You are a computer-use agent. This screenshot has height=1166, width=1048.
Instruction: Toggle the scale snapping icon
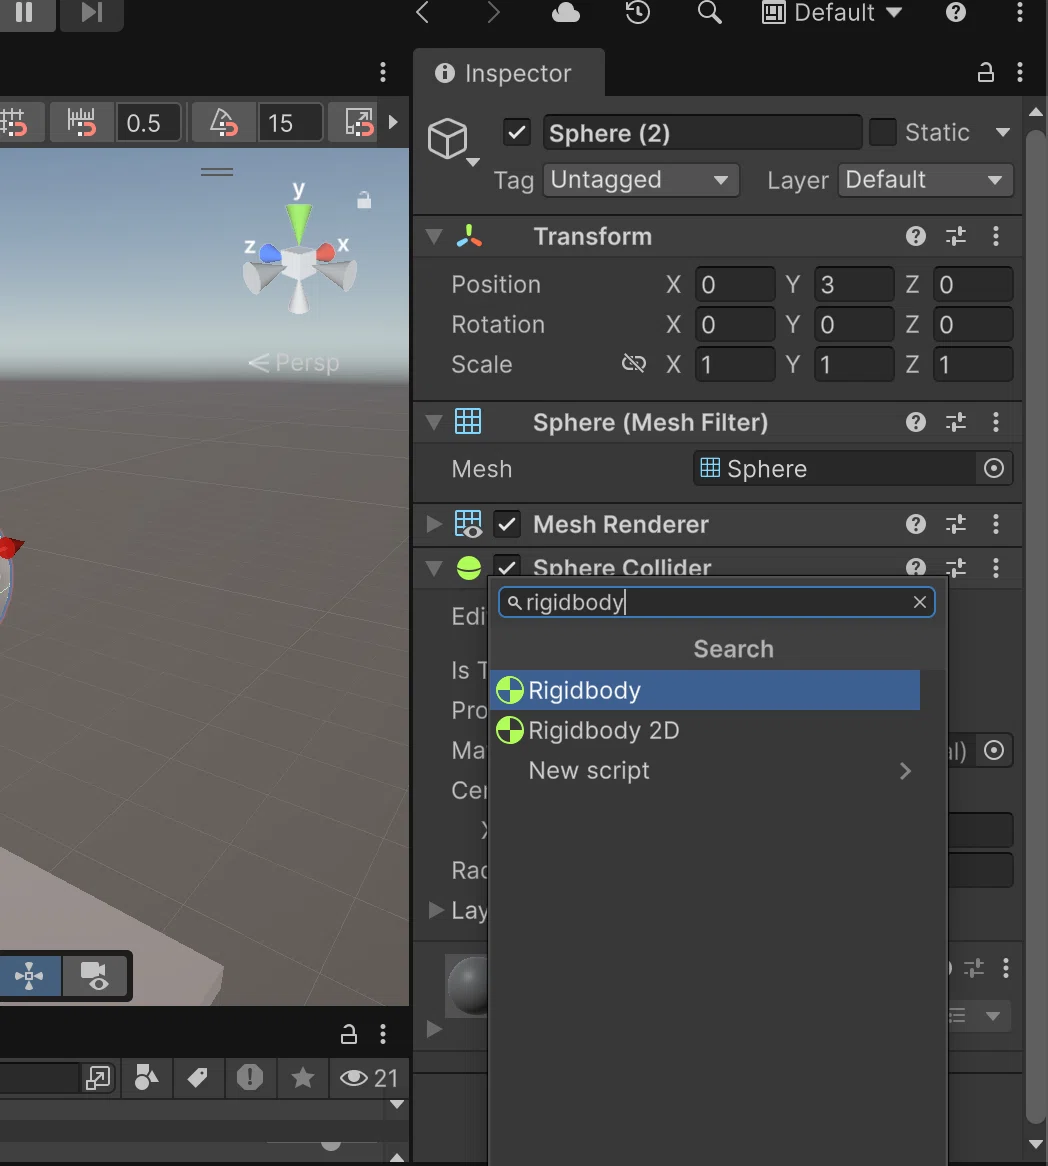(x=360, y=123)
